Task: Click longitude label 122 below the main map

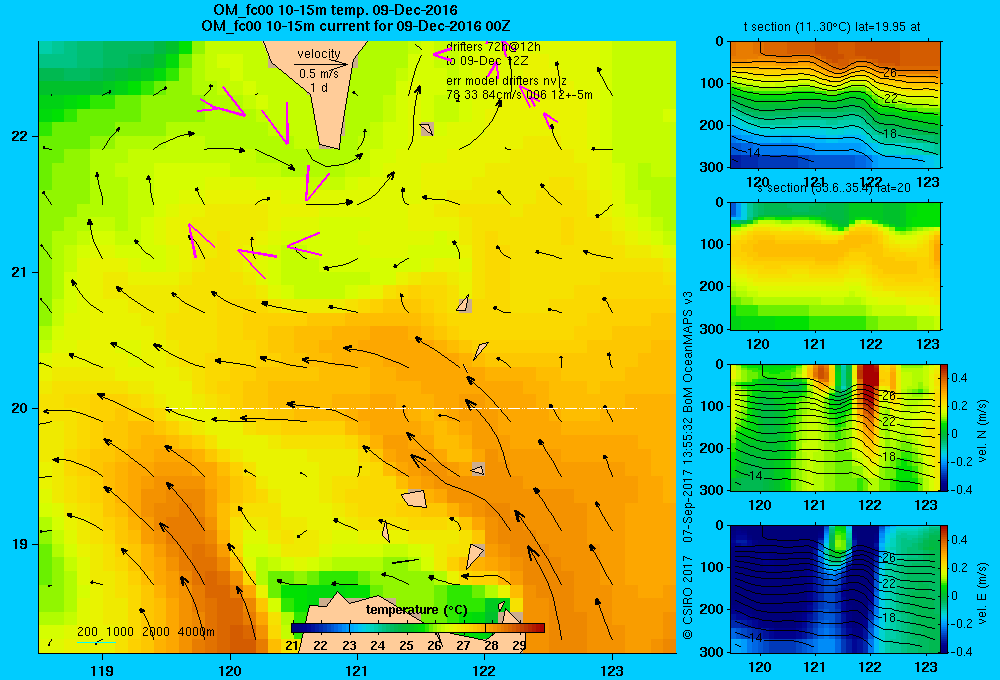Action: tap(485, 671)
